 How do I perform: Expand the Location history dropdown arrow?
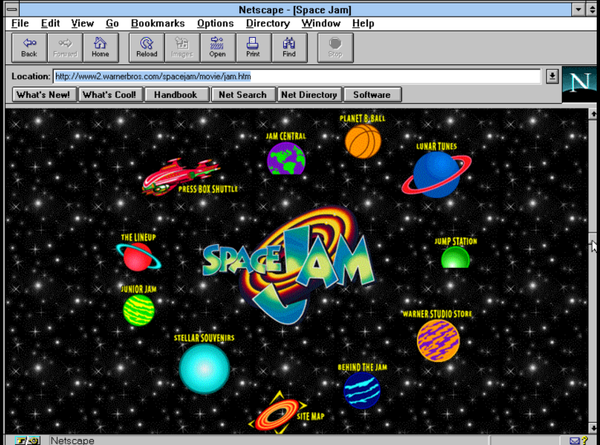(552, 76)
